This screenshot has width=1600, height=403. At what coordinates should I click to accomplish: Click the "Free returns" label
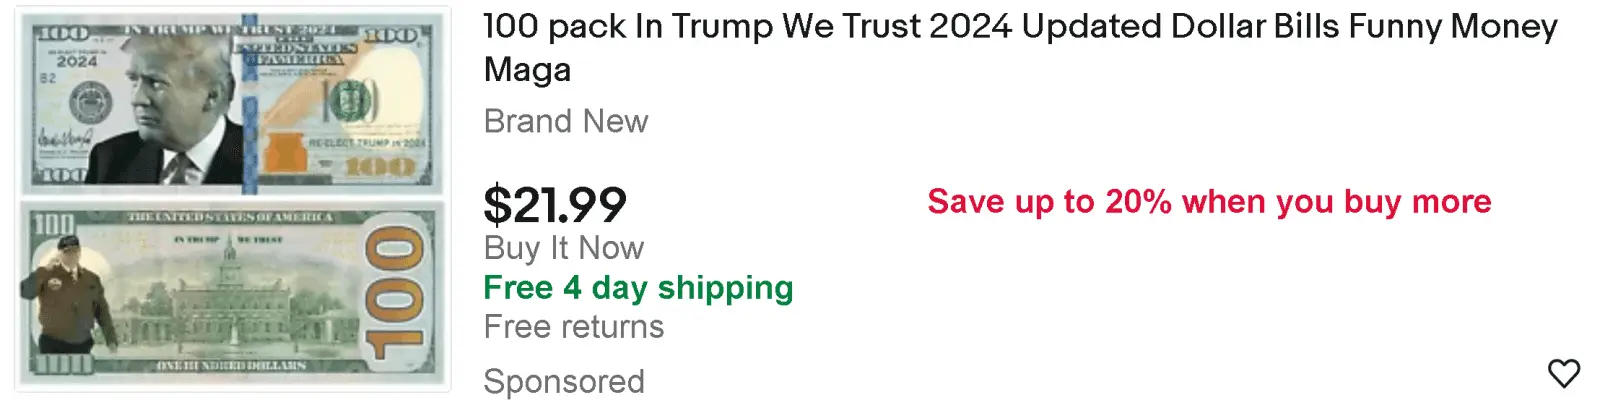pos(573,327)
